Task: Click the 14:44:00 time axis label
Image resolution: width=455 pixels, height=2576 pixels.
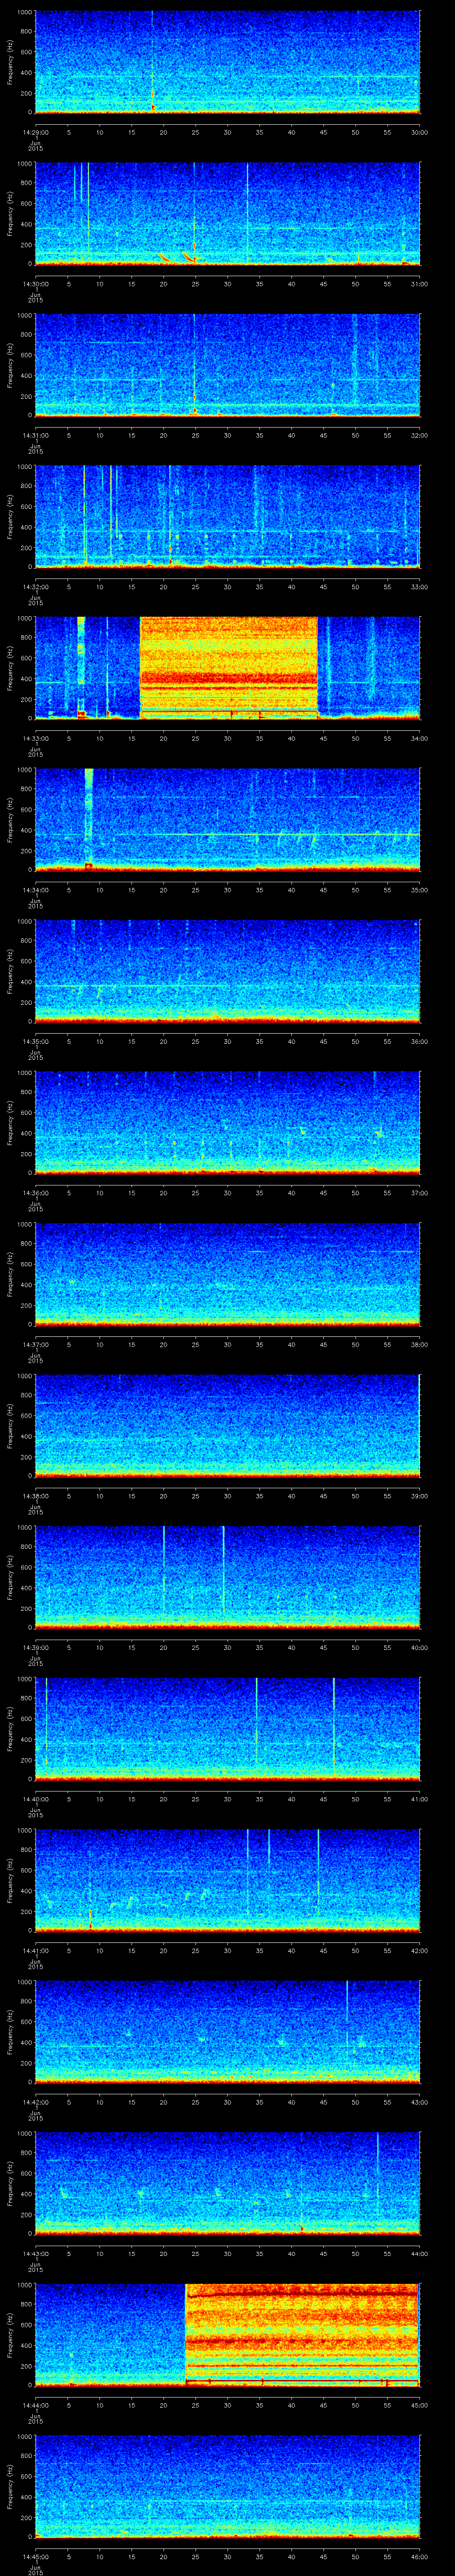Action: (x=35, y=2405)
